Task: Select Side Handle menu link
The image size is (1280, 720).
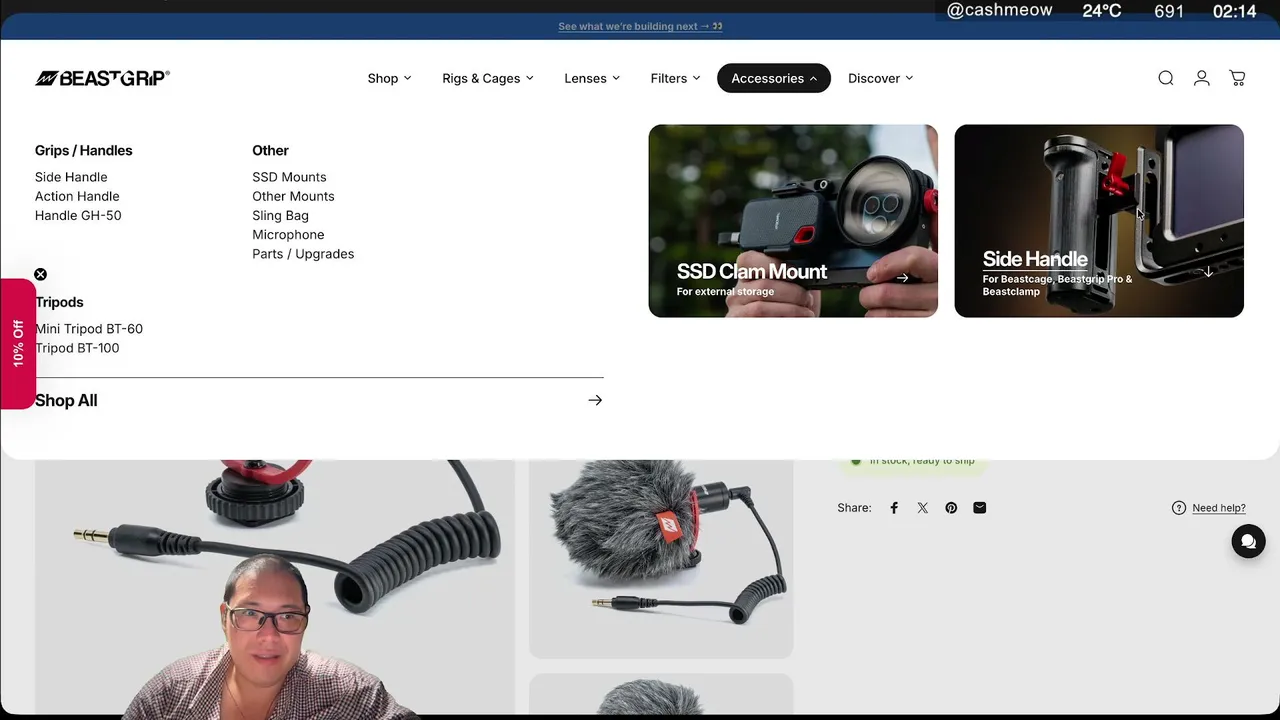Action: click(x=71, y=177)
